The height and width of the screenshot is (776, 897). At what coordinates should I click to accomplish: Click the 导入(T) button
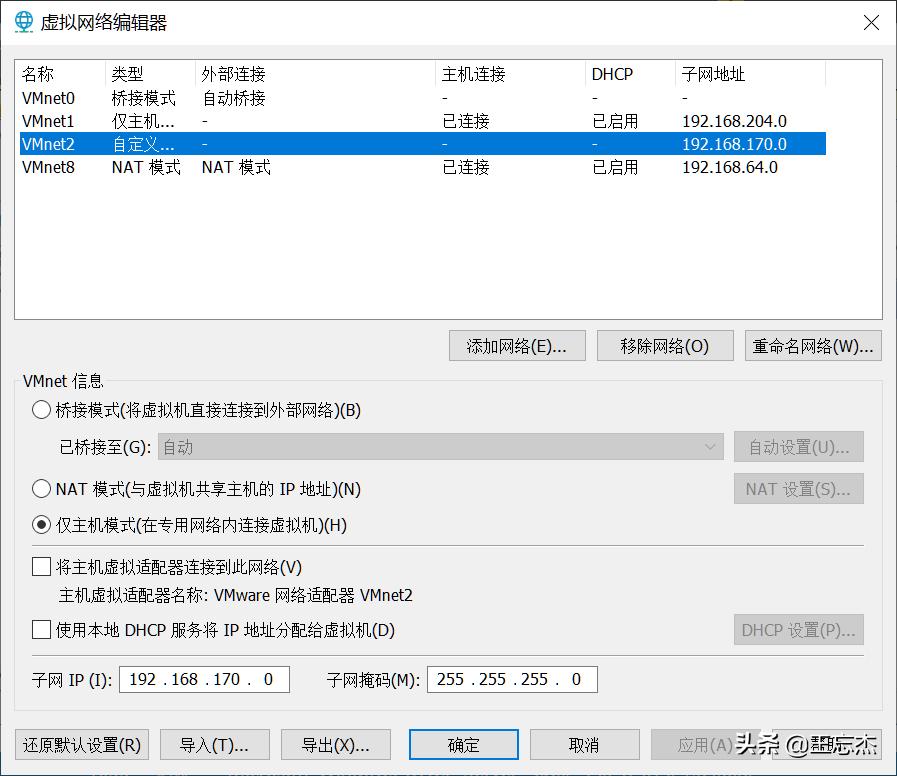(x=214, y=744)
